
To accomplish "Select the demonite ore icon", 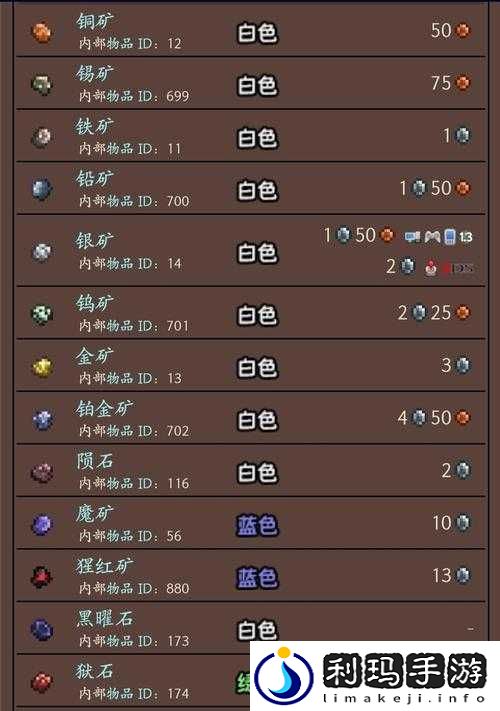I will coord(42,525).
